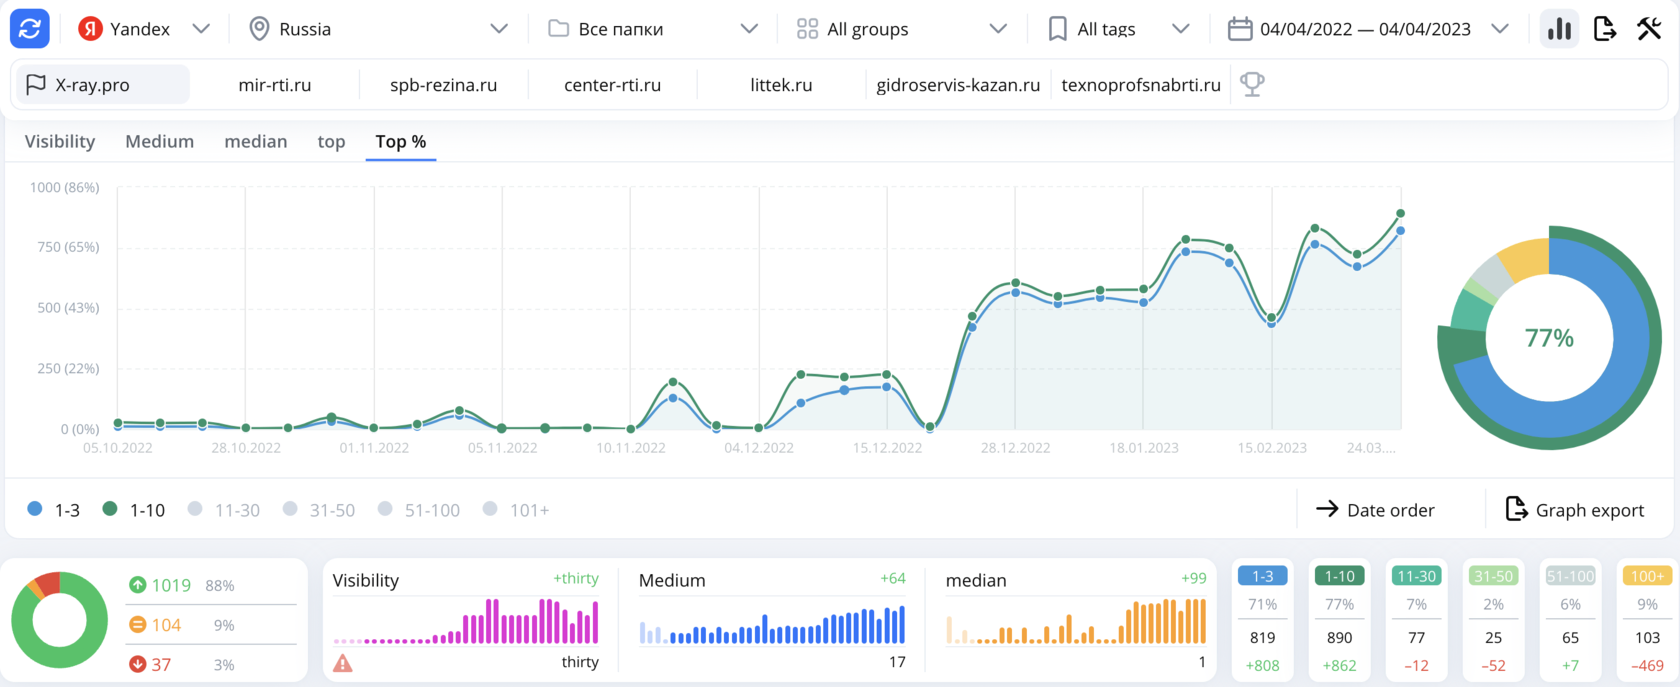This screenshot has width=1680, height=687.
Task: Select competitor texnoprofsnabrti.ru
Action: (1141, 85)
